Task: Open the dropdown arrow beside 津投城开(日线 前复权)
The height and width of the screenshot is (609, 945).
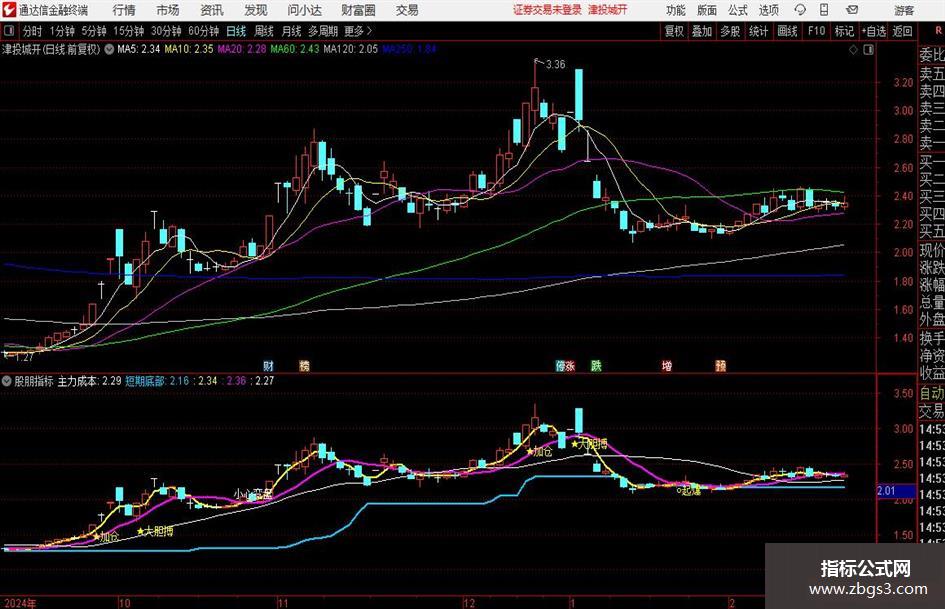Action: [109, 49]
